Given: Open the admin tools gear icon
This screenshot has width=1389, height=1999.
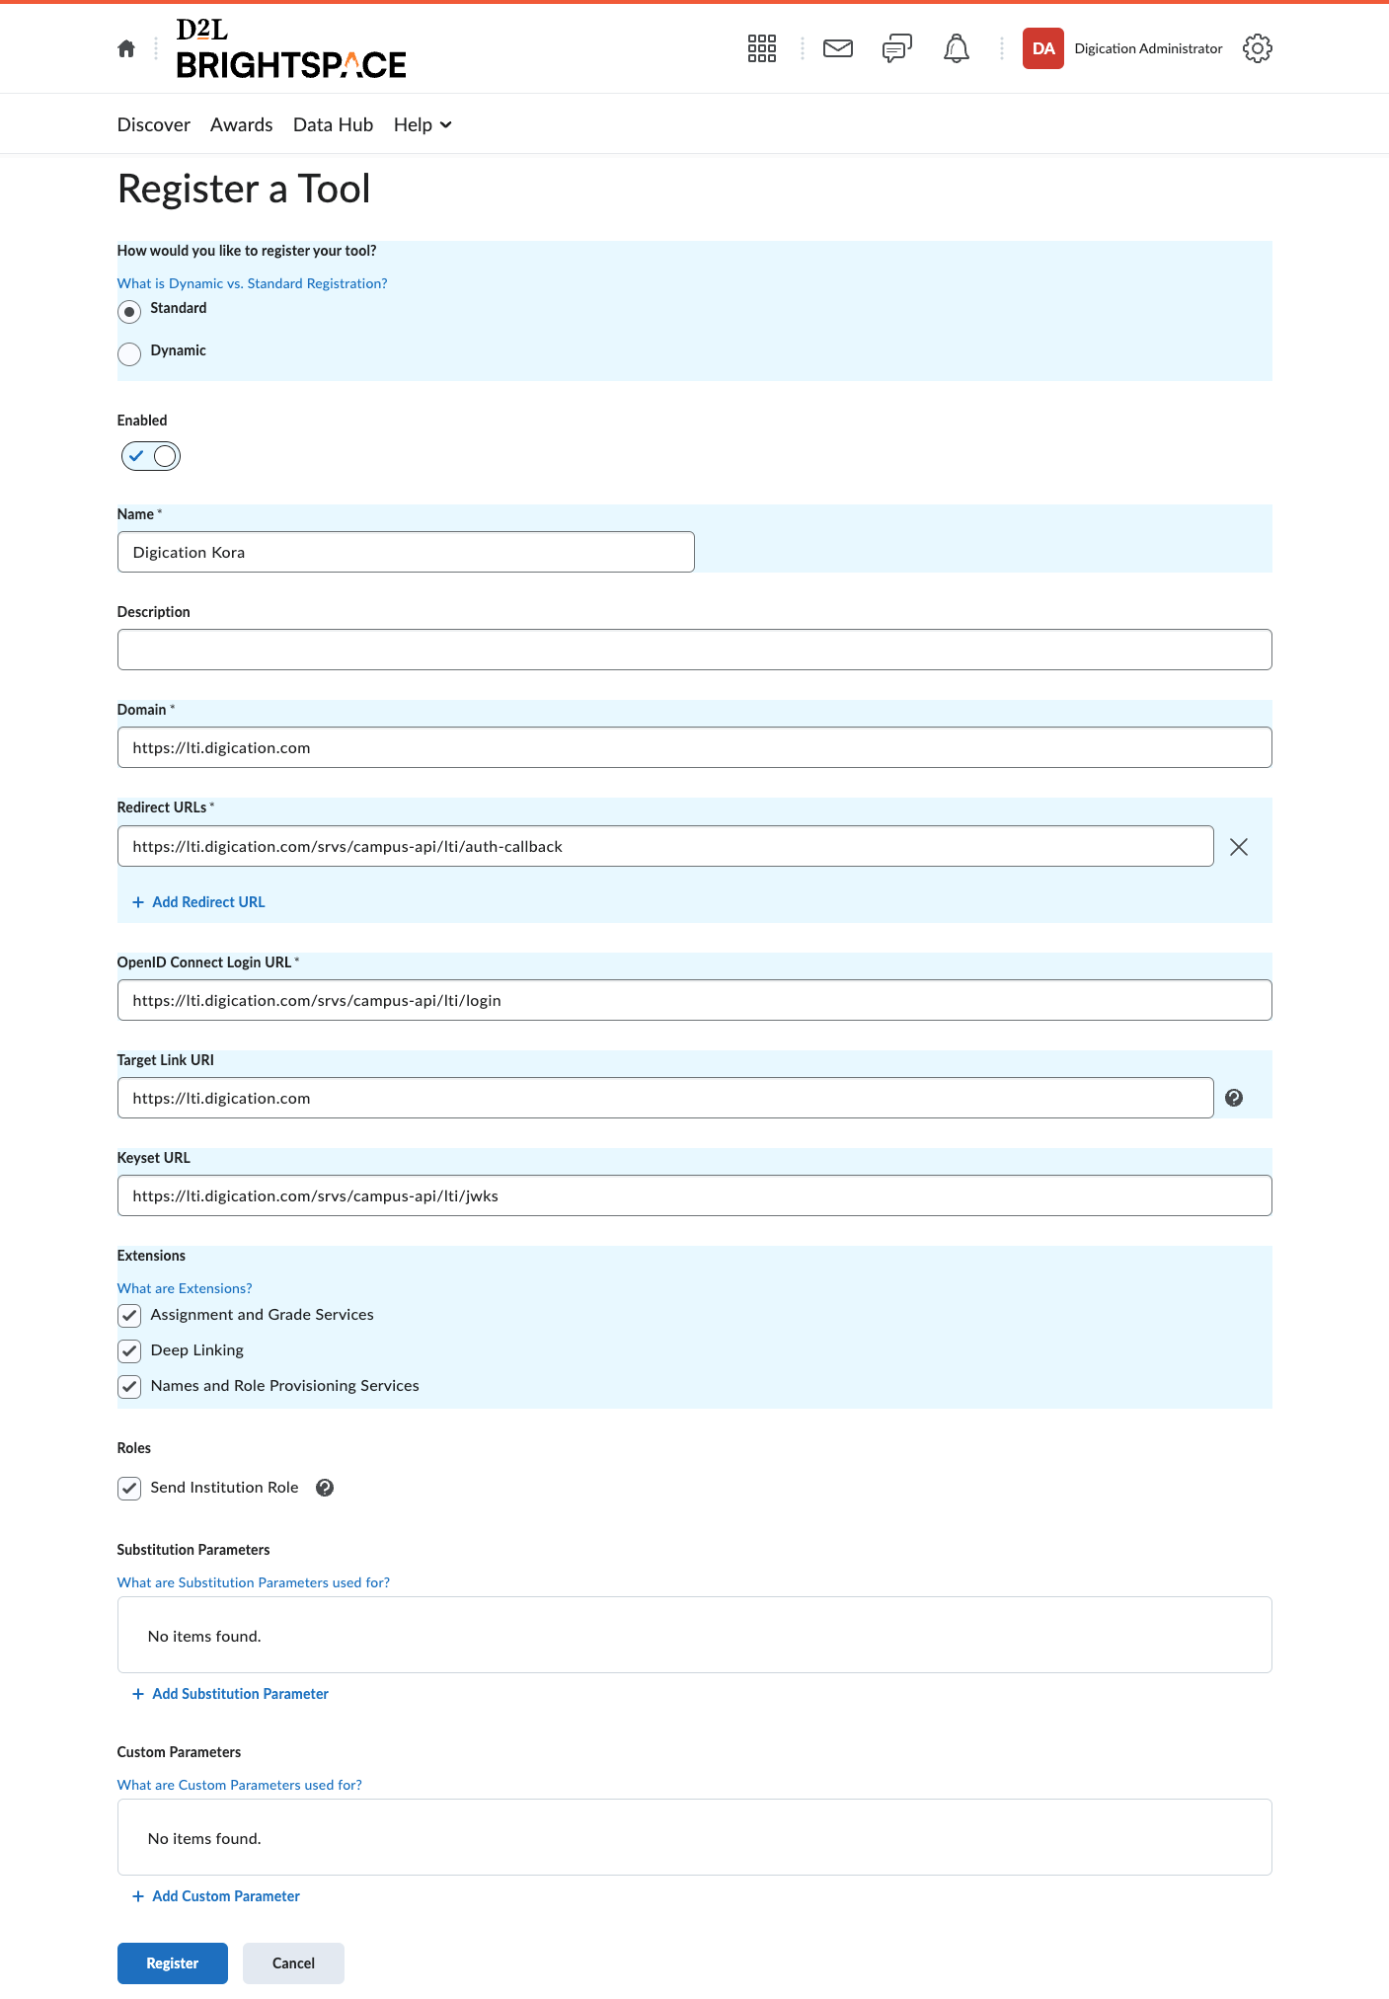Looking at the screenshot, I should [x=1257, y=48].
